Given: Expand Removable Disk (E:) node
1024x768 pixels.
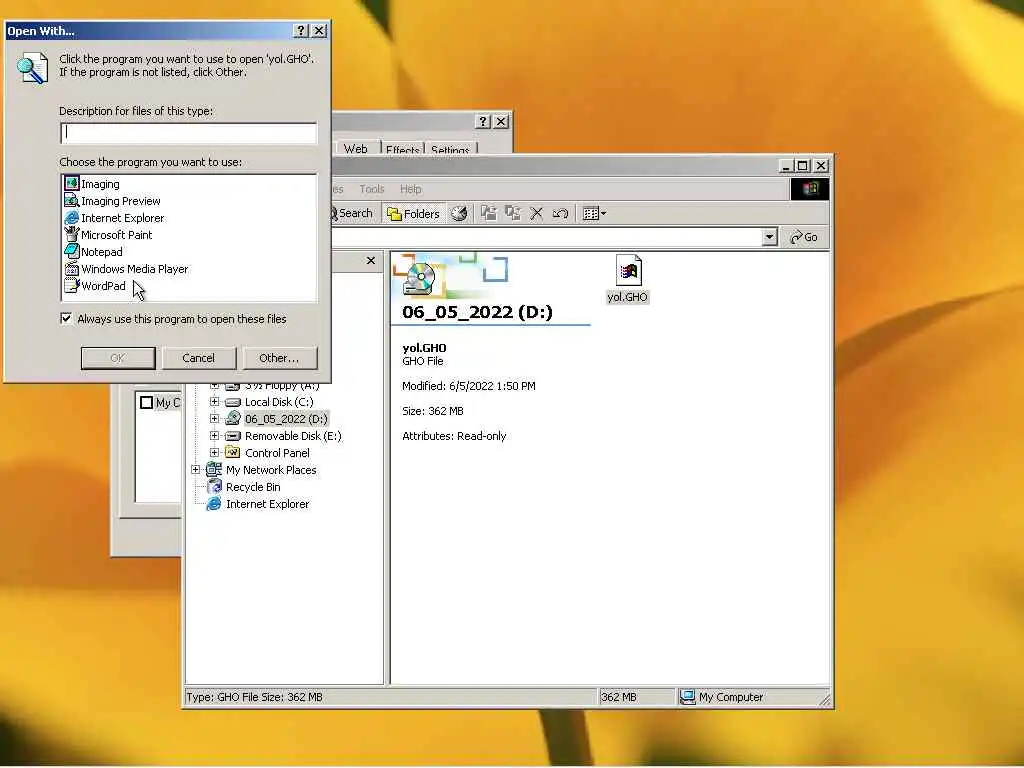Looking at the screenshot, I should (x=214, y=436).
